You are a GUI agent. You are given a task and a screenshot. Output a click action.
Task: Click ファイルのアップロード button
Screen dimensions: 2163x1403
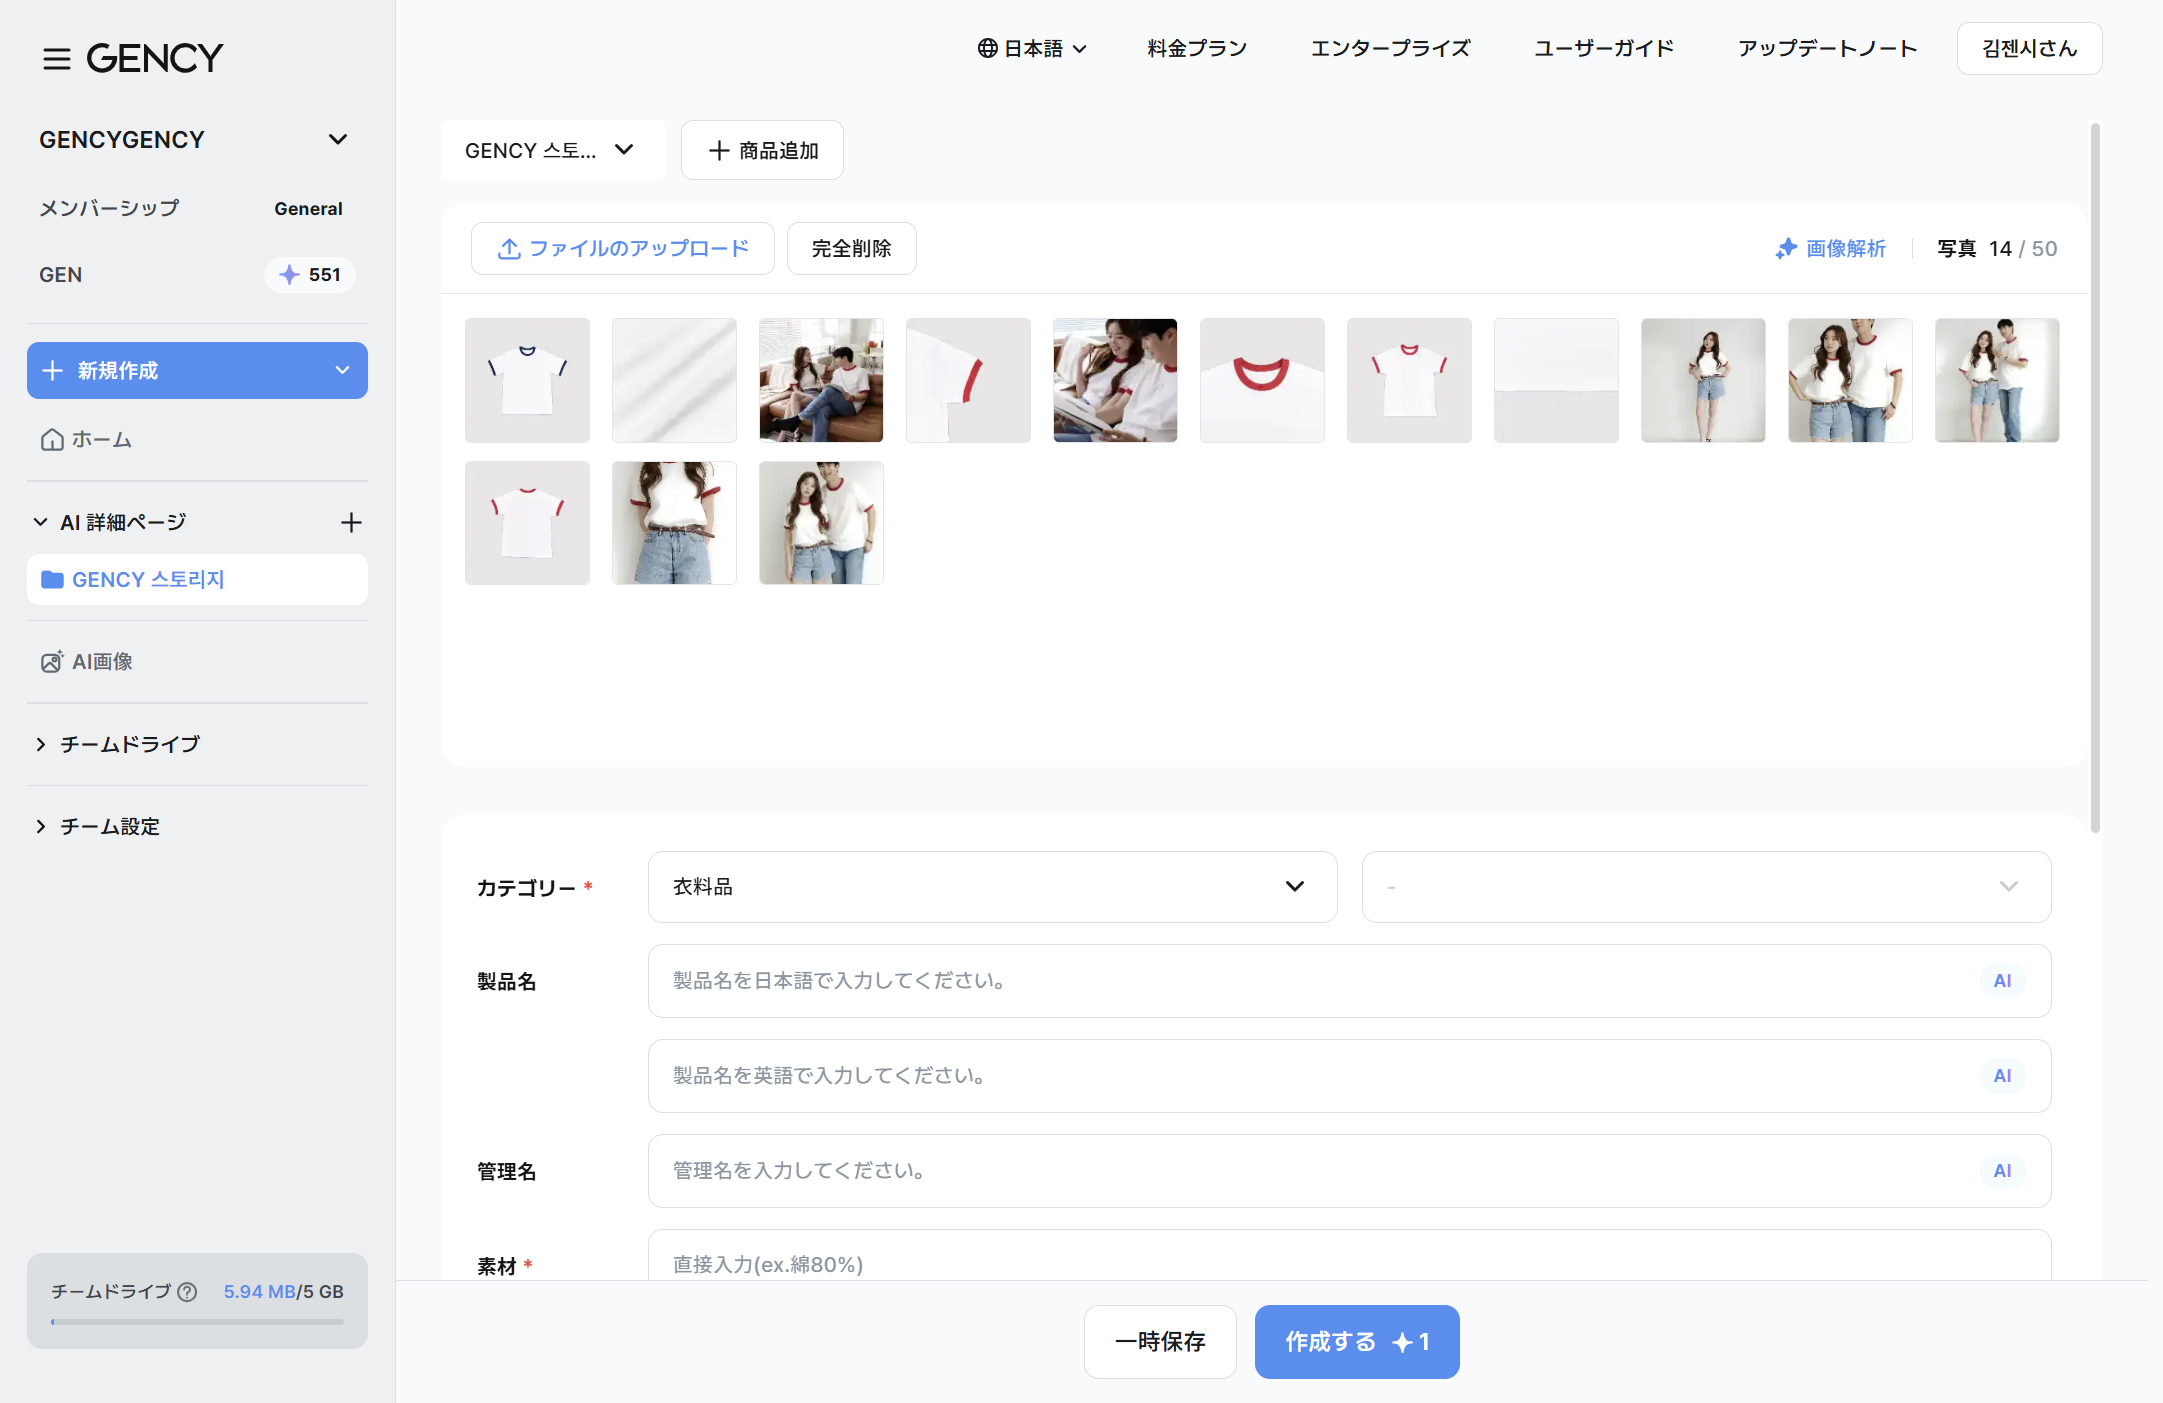pyautogui.click(x=622, y=248)
